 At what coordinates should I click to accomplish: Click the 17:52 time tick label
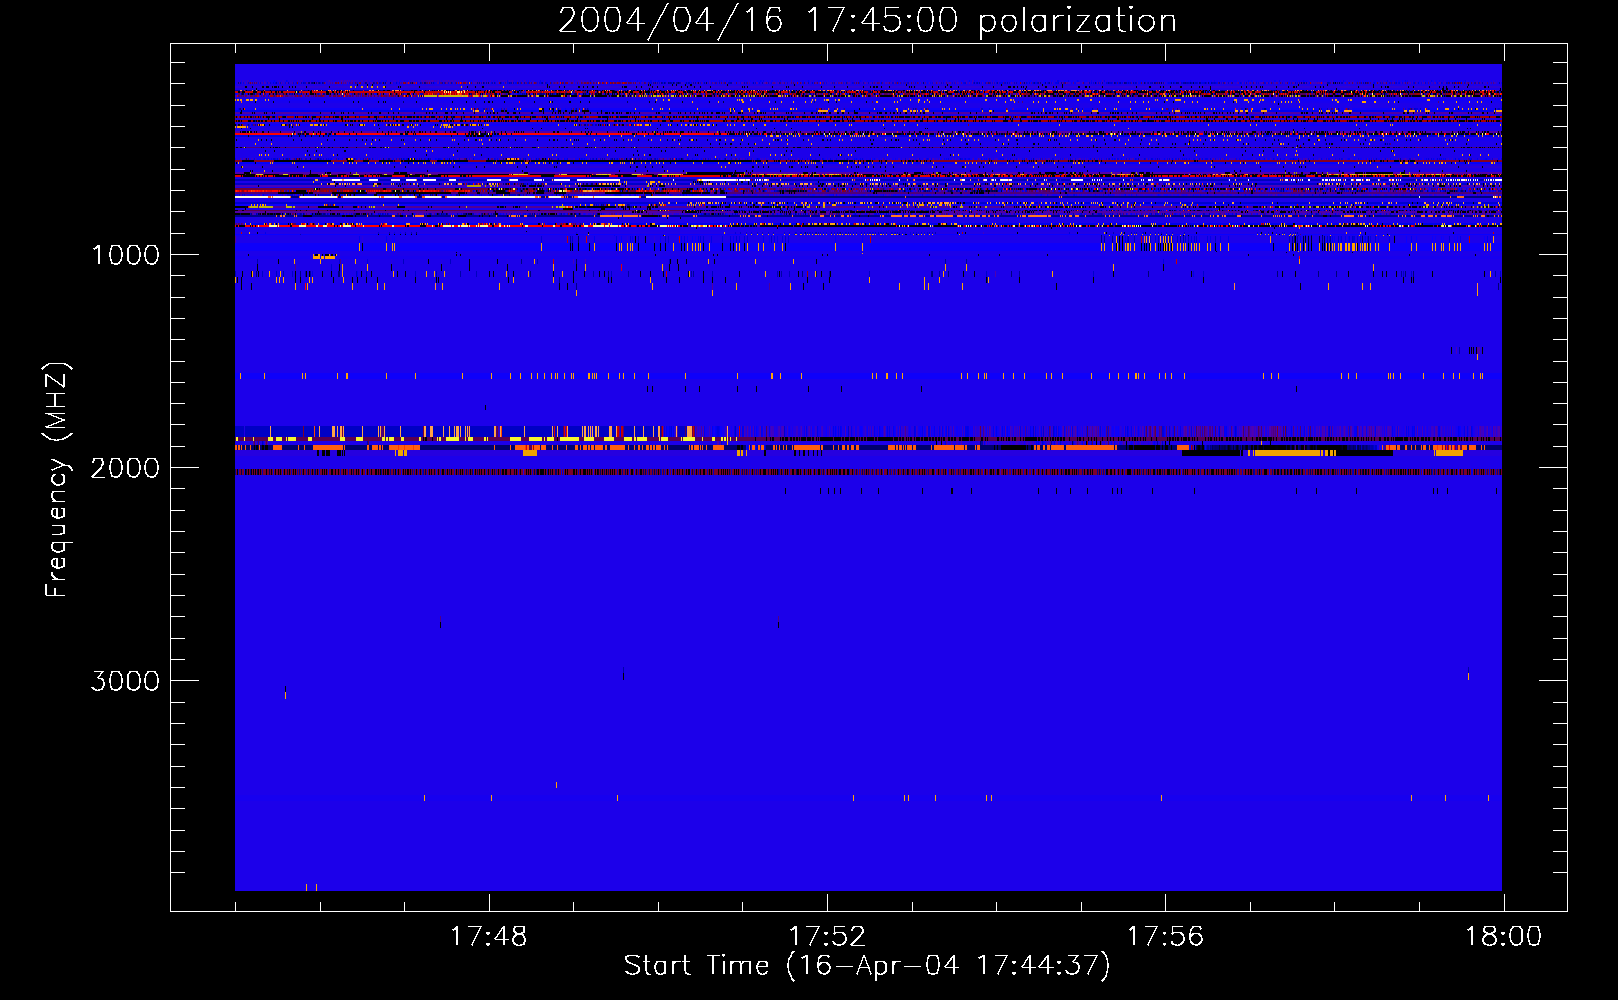[827, 937]
